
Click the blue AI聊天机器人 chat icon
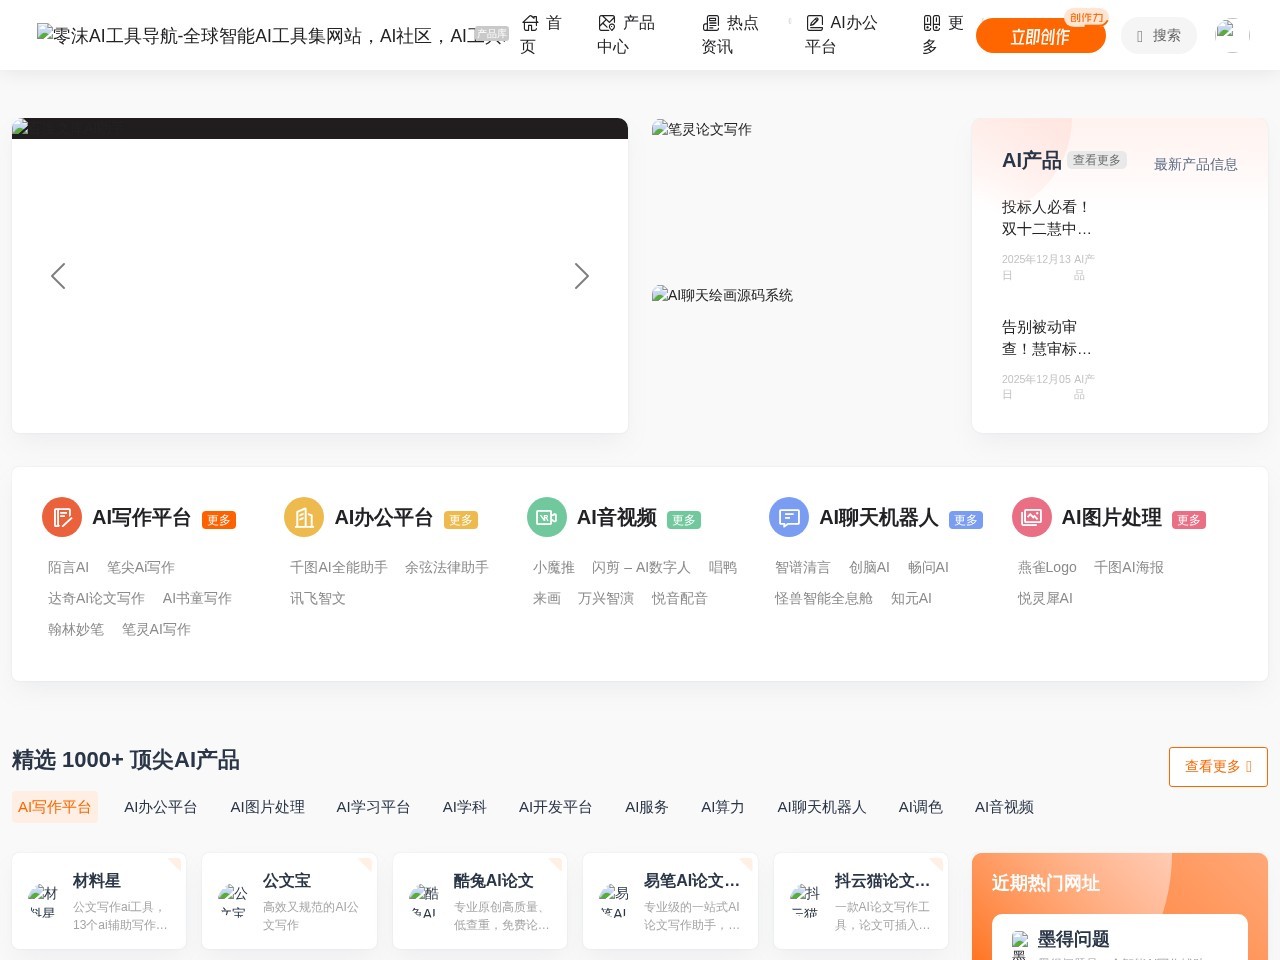tap(788, 517)
